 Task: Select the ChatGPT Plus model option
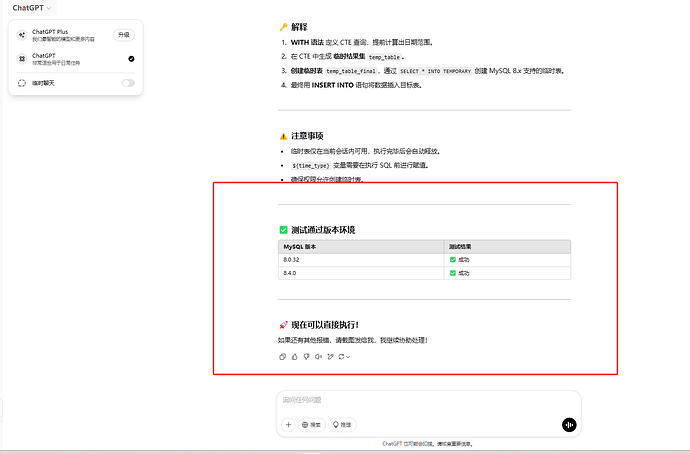click(75, 35)
